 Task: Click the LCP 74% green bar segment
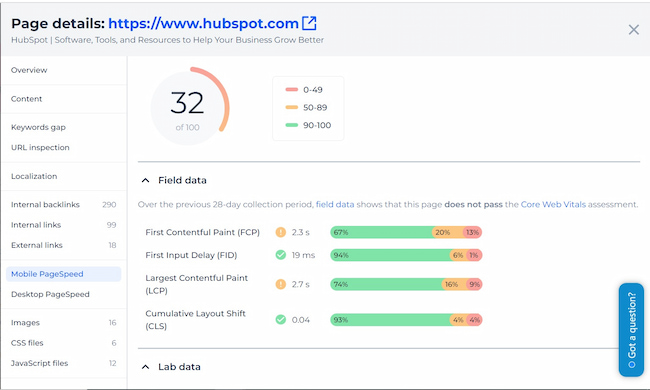[386, 284]
